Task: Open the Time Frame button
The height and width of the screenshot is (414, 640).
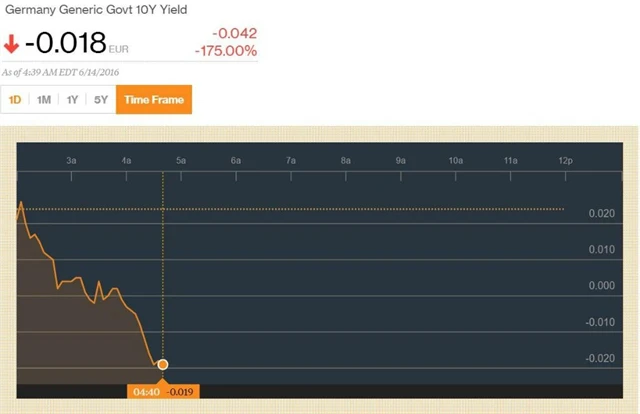Action: 153,100
